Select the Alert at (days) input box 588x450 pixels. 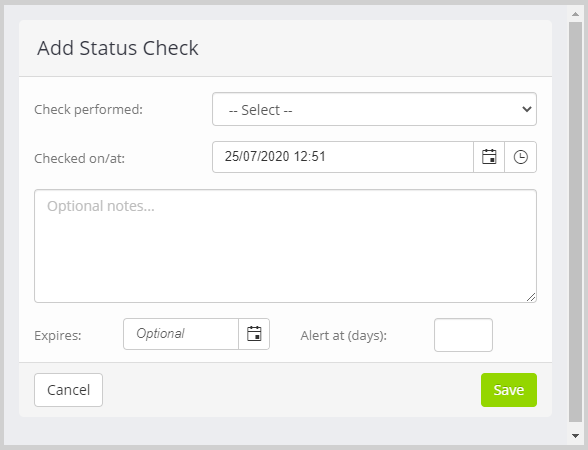(463, 335)
